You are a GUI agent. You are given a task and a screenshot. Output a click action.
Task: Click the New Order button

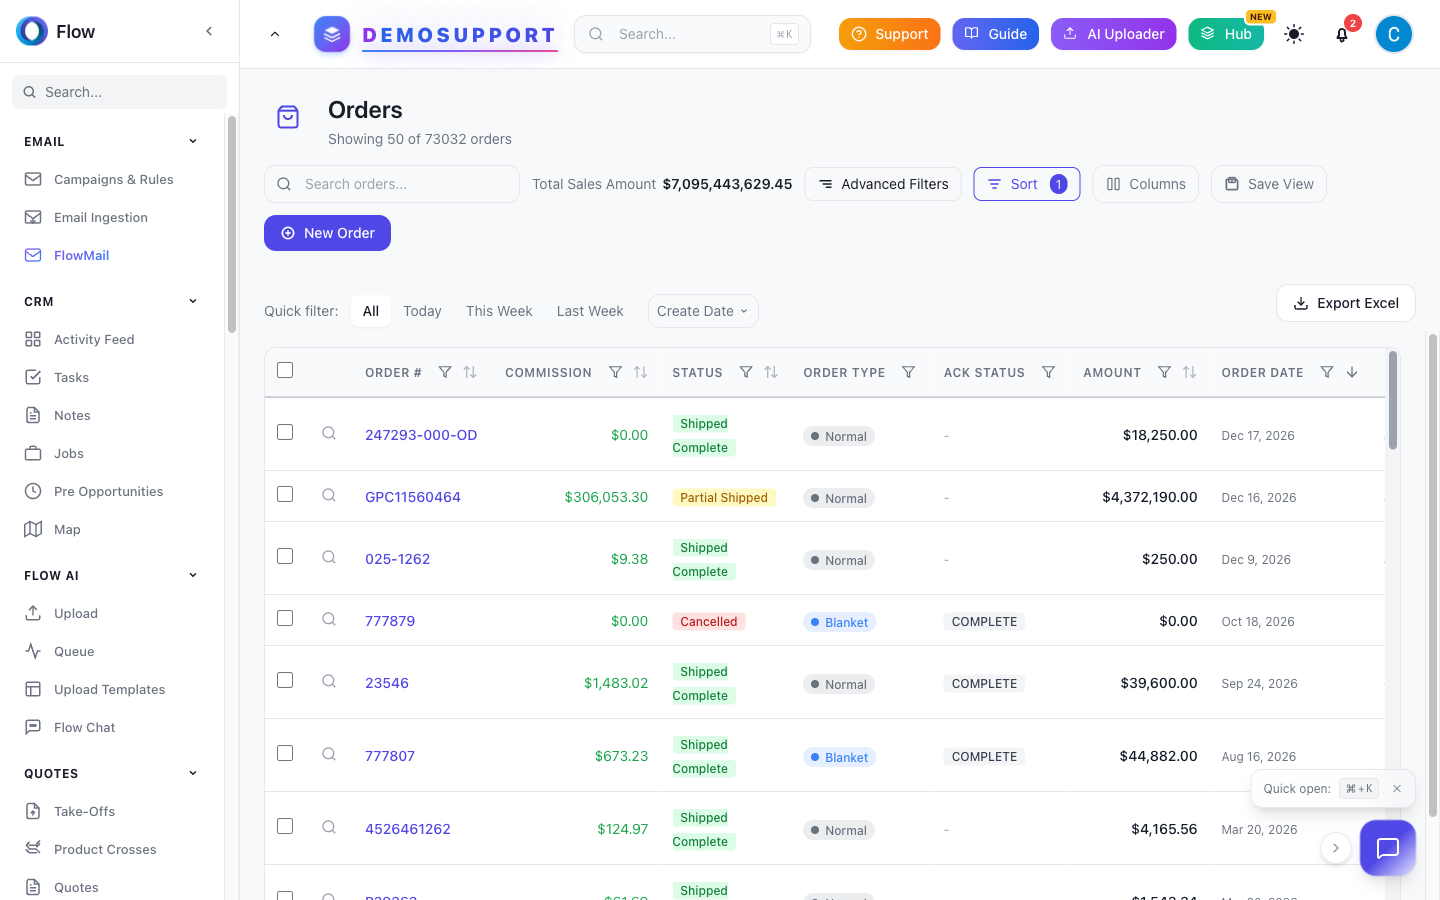[x=327, y=233]
